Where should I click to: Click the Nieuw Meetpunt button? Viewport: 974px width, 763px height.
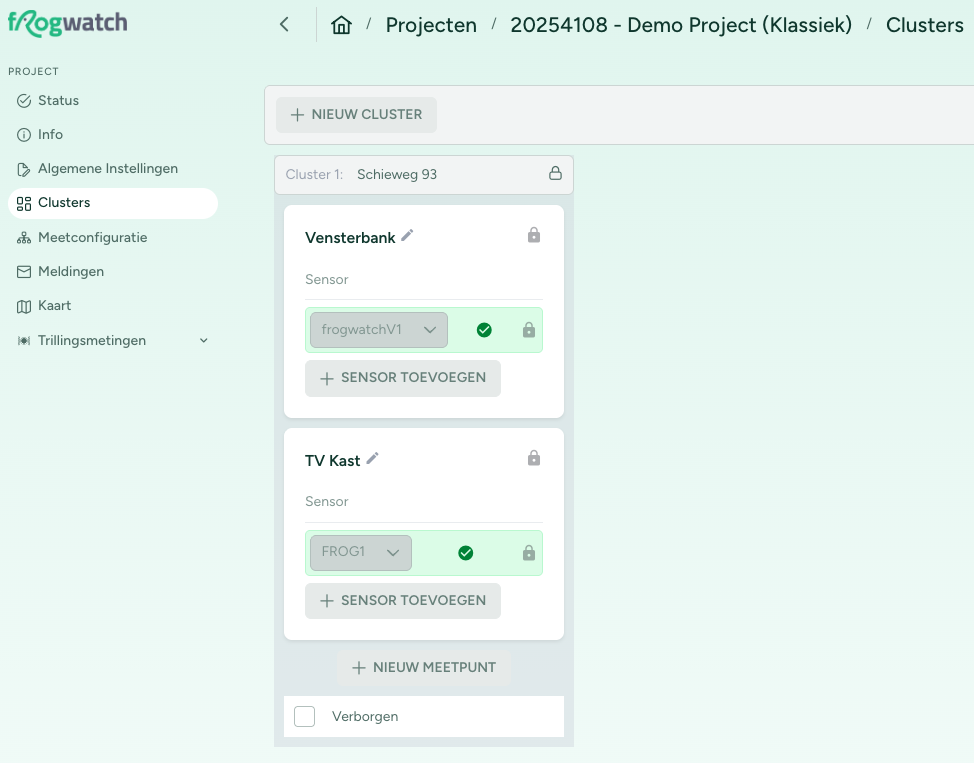424,668
